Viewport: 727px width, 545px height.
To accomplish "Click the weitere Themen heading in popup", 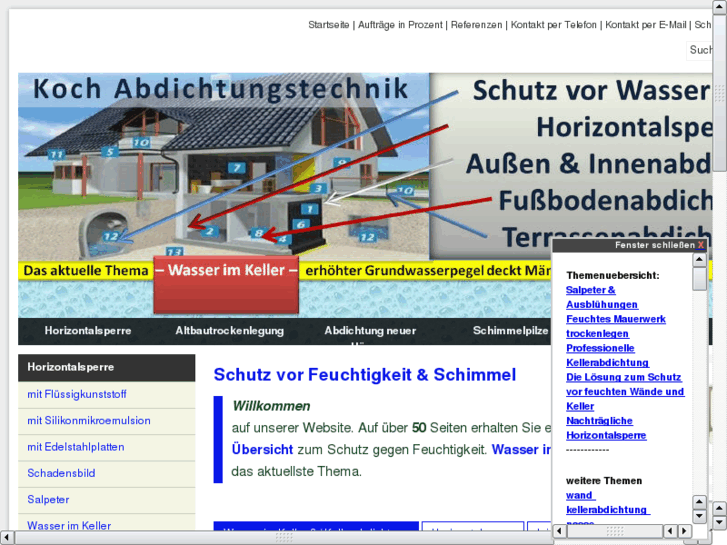I will [604, 481].
